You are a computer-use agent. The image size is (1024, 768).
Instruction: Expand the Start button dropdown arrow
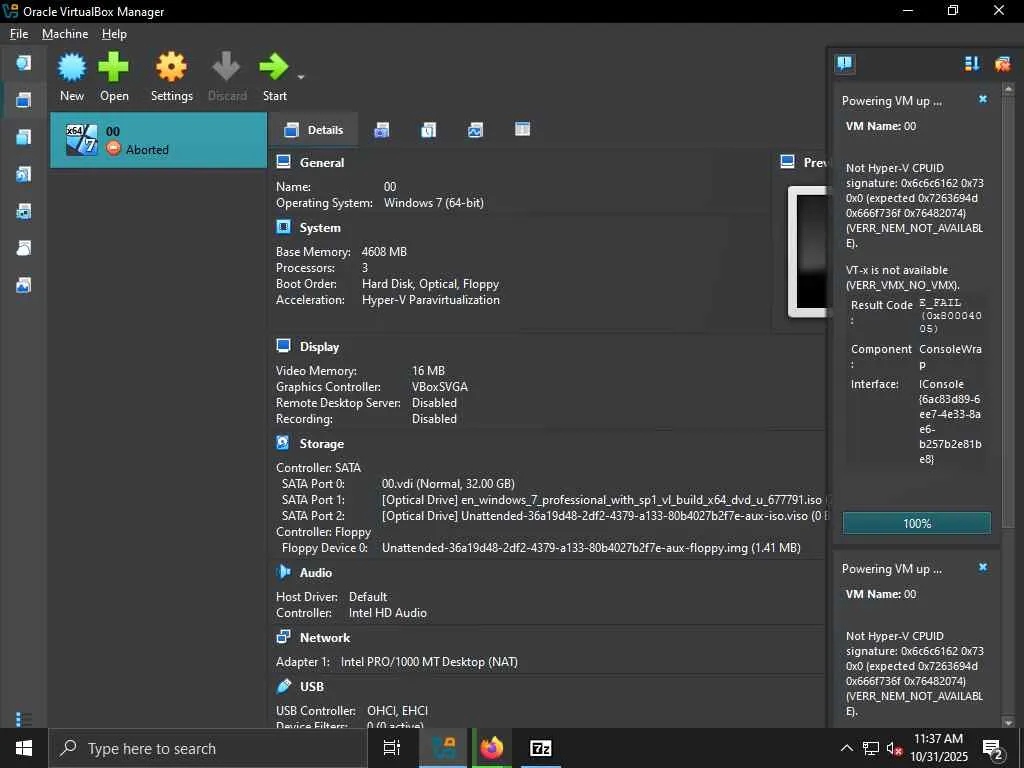(x=300, y=77)
